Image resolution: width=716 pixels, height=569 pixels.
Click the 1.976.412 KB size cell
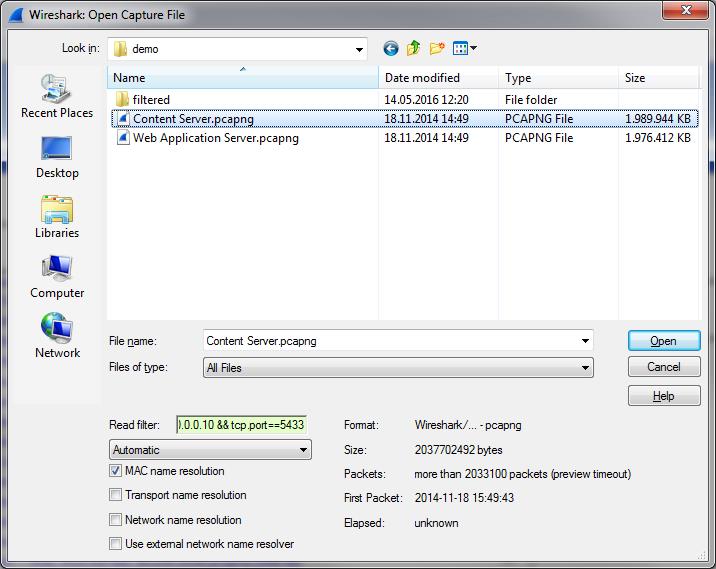[x=658, y=137]
